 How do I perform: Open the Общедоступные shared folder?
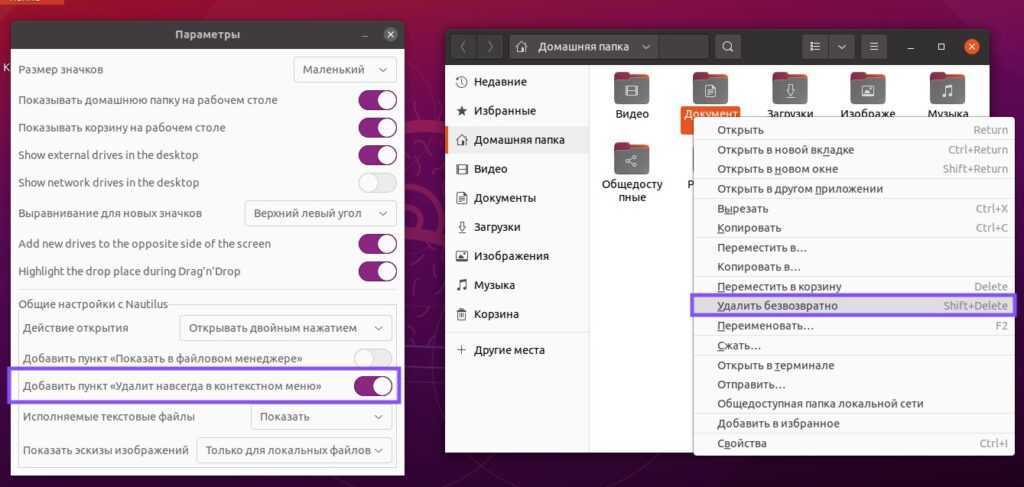tap(632, 159)
